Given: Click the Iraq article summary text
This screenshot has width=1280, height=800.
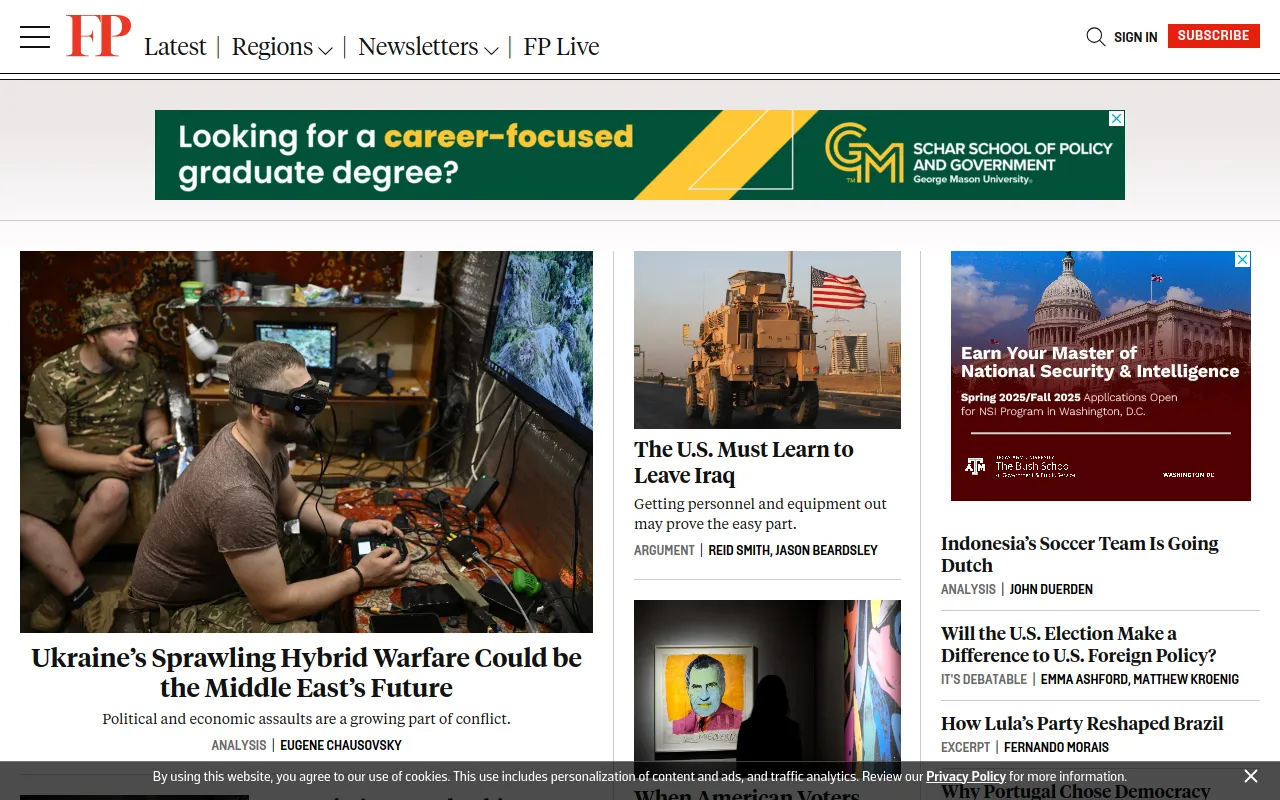Looking at the screenshot, I should pos(760,514).
